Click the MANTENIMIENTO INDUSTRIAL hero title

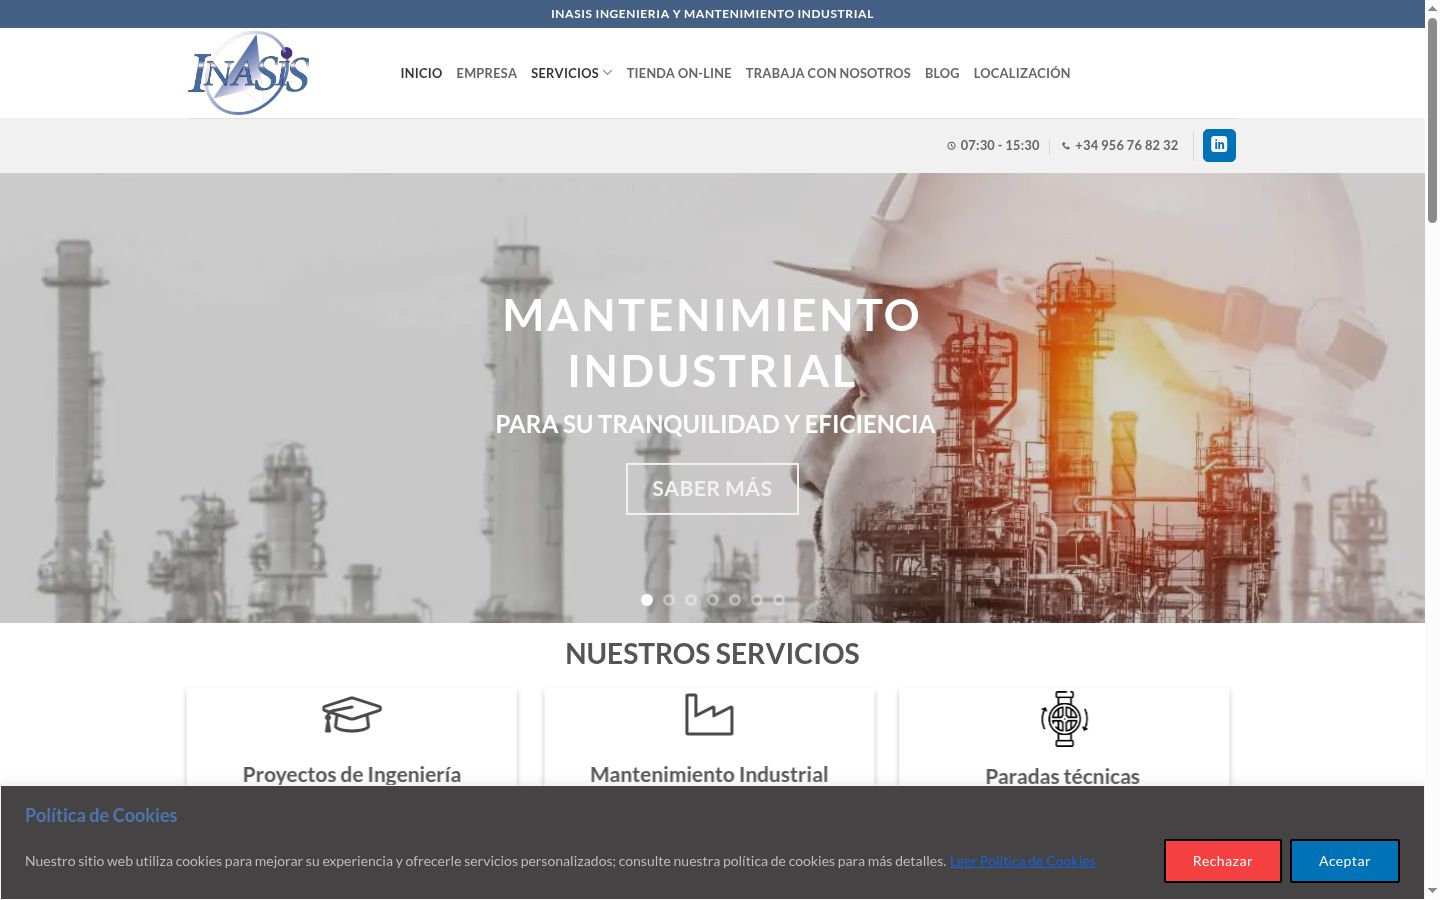click(712, 343)
